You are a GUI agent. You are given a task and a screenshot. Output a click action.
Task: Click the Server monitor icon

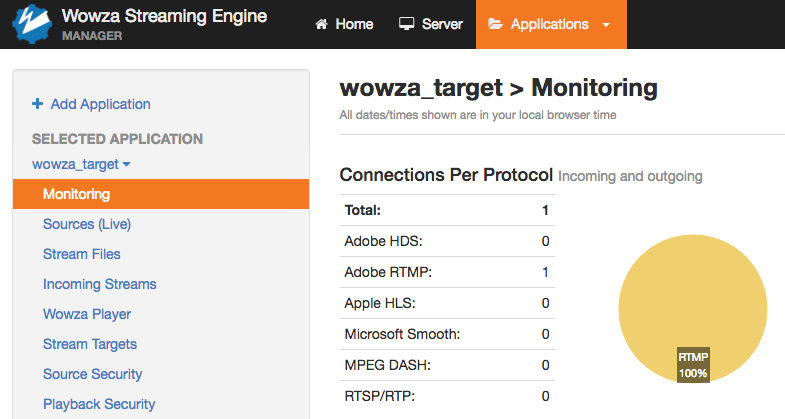click(x=406, y=24)
